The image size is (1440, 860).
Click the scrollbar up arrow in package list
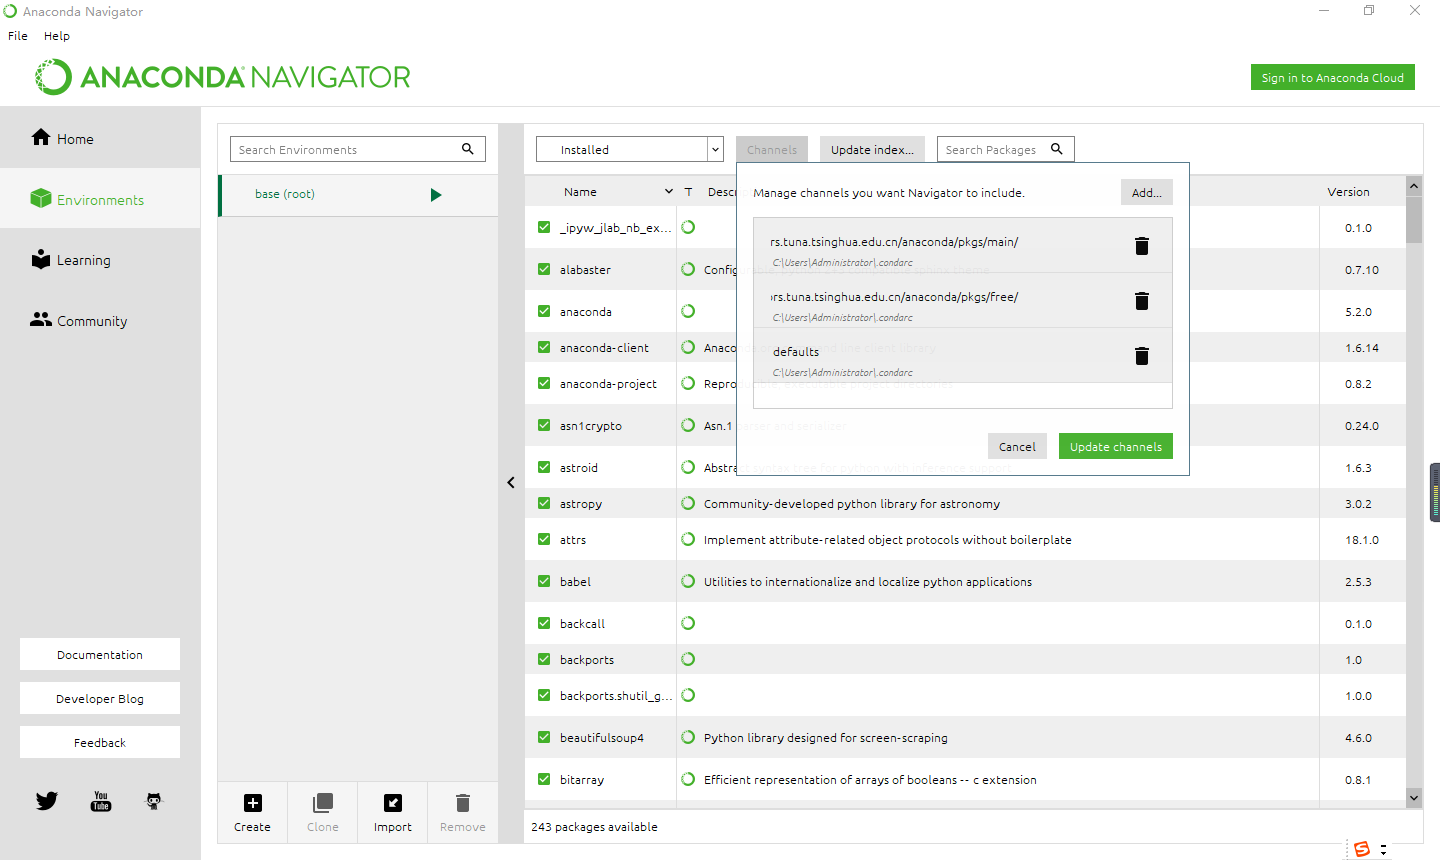tap(1414, 186)
